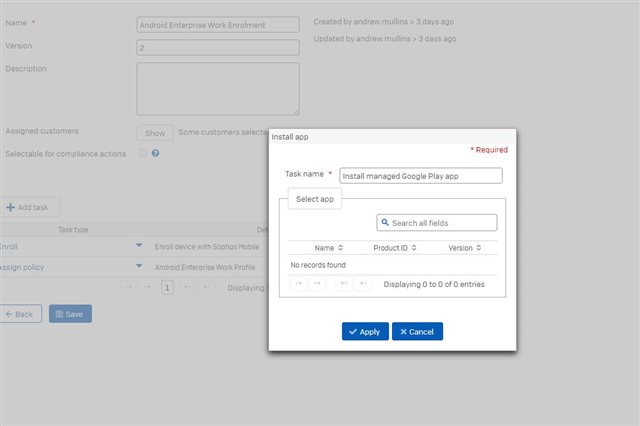Expand dropdown arrow on Assign policy row
This screenshot has width=640, height=426.
tap(139, 267)
